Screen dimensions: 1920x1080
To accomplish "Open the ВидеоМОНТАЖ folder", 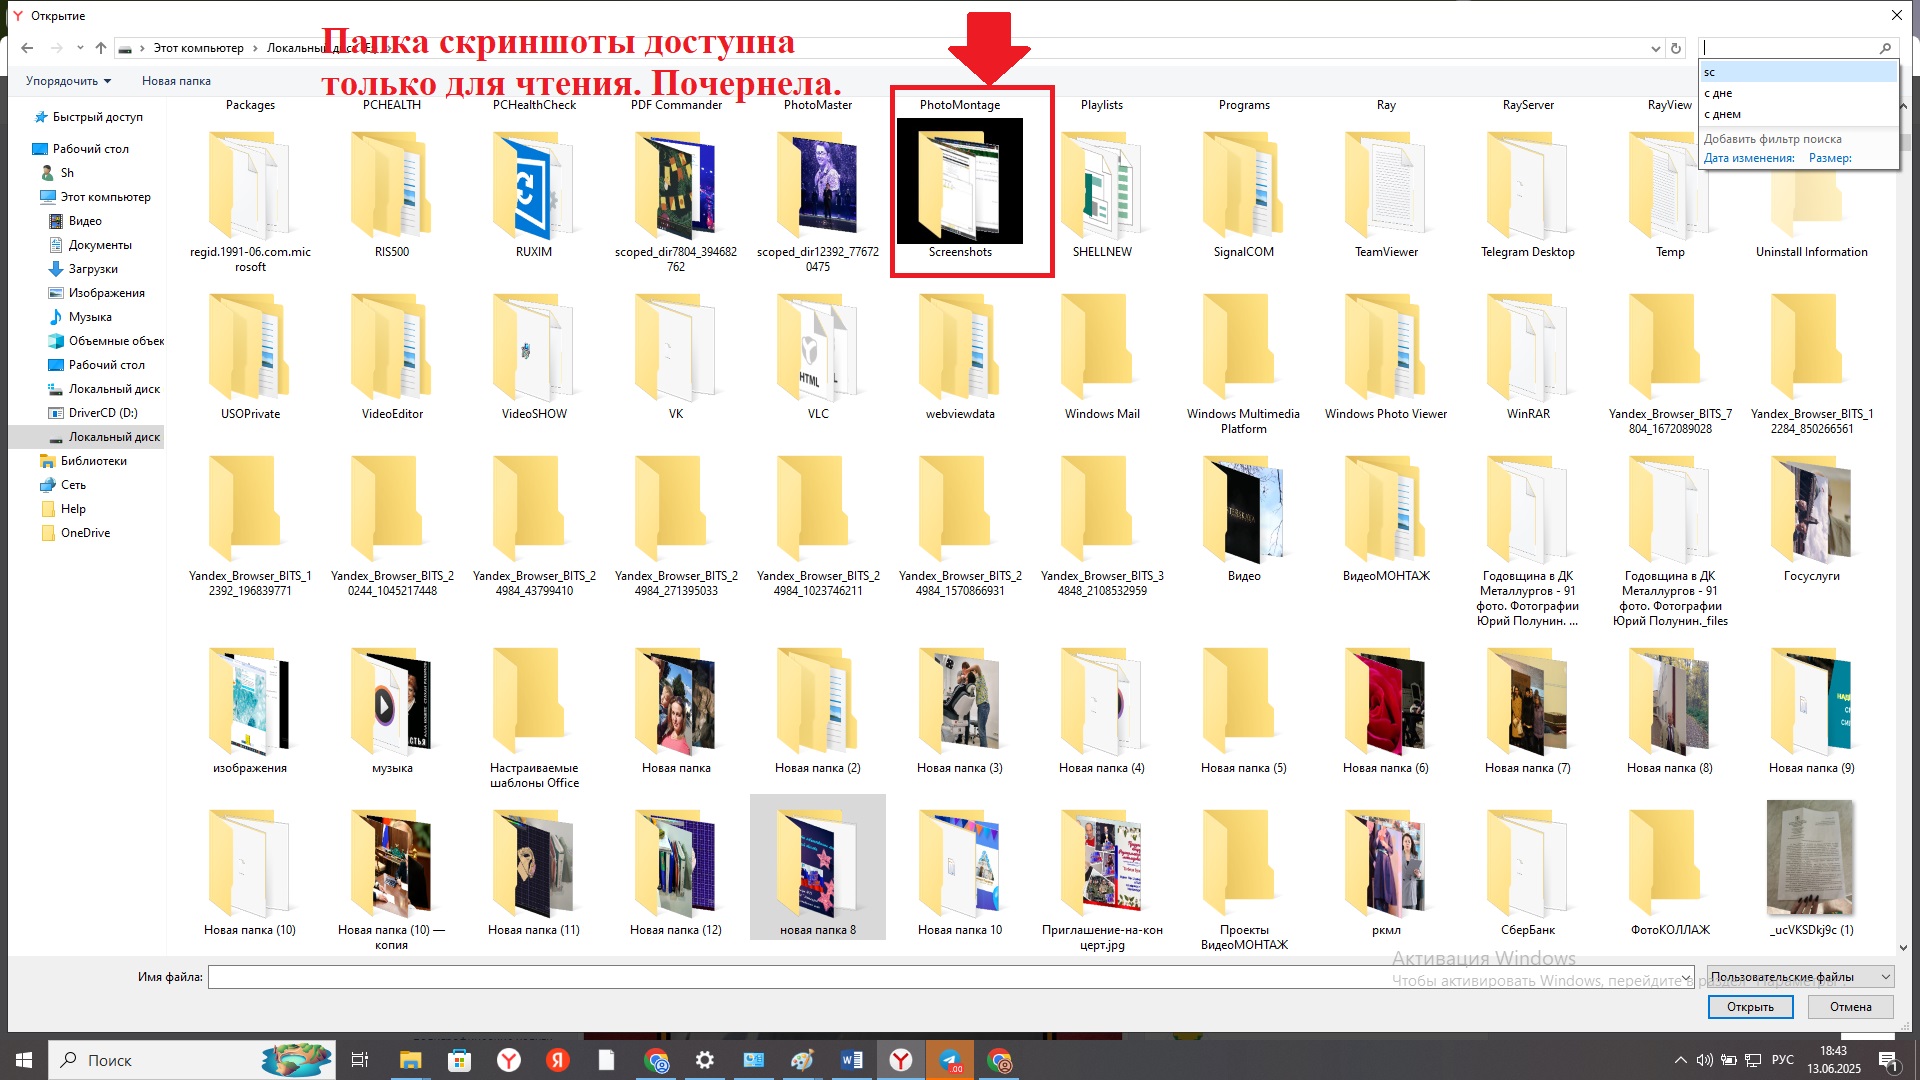I will click(1386, 520).
